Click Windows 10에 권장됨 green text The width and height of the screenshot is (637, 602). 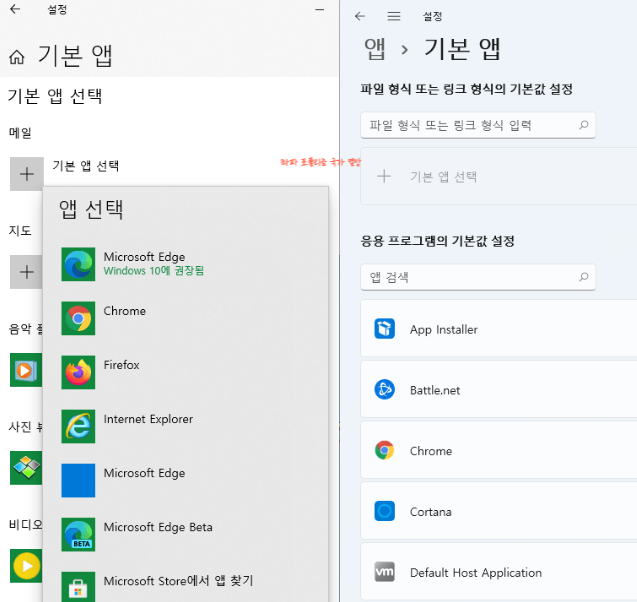(x=154, y=271)
